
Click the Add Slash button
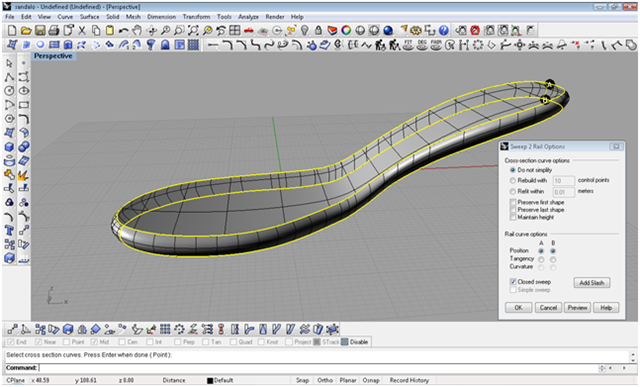point(592,282)
